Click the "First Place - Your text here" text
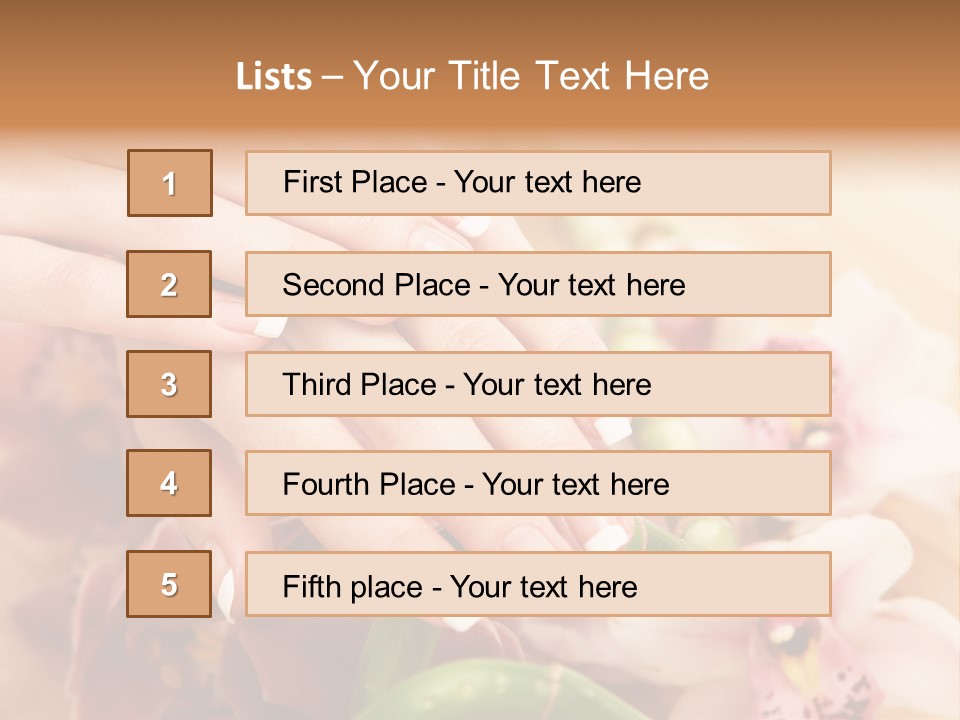Image resolution: width=960 pixels, height=720 pixels. (x=462, y=182)
